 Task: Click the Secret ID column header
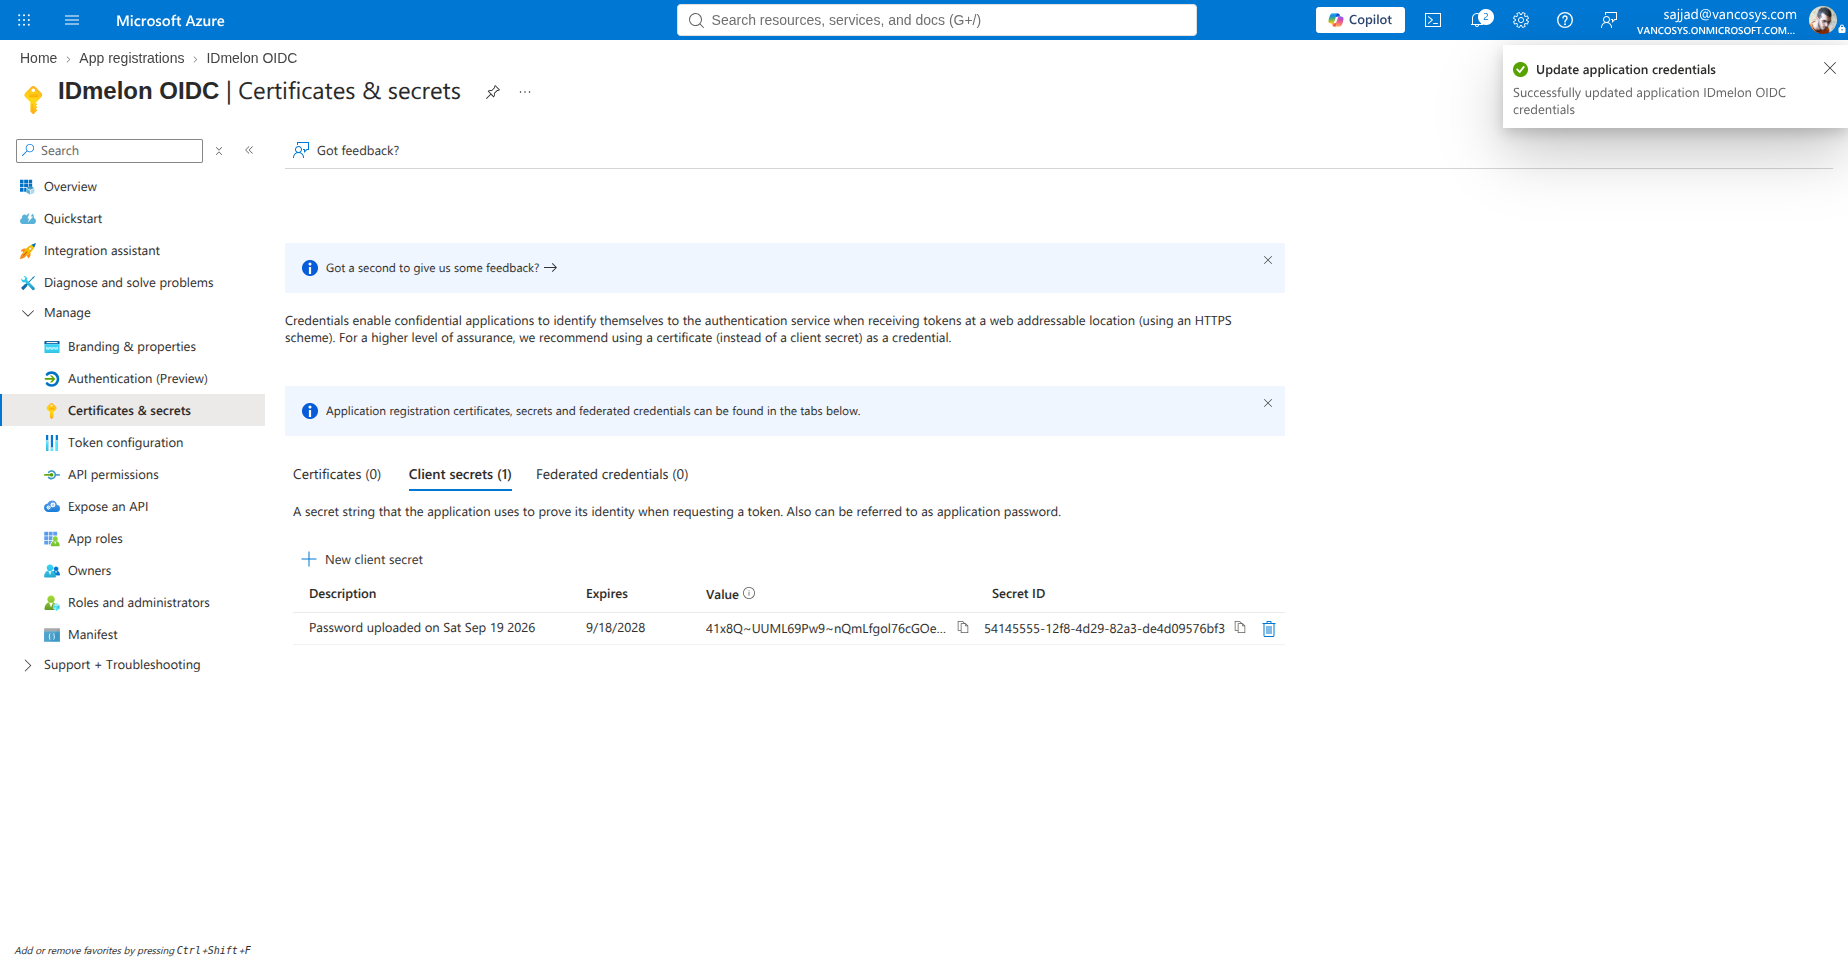(x=1018, y=594)
